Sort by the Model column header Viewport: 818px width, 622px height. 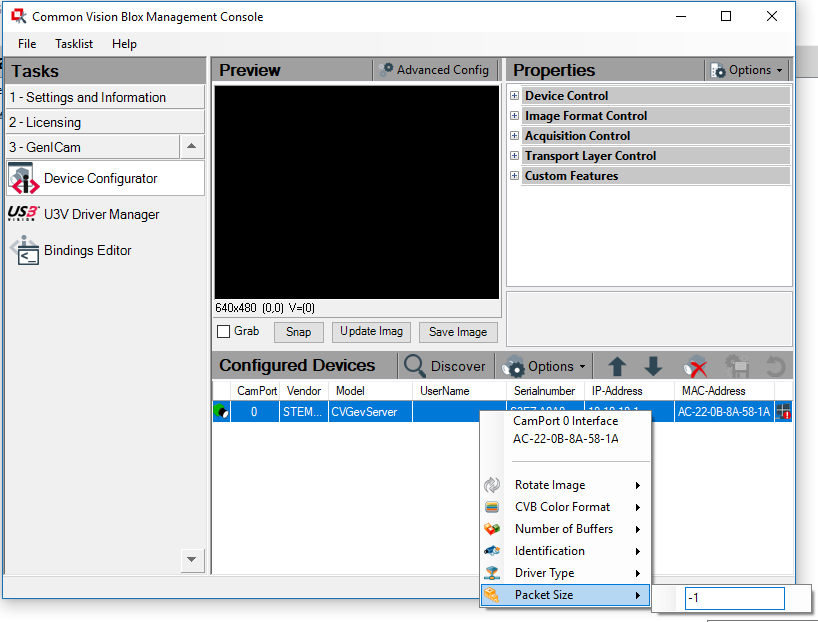pos(370,391)
